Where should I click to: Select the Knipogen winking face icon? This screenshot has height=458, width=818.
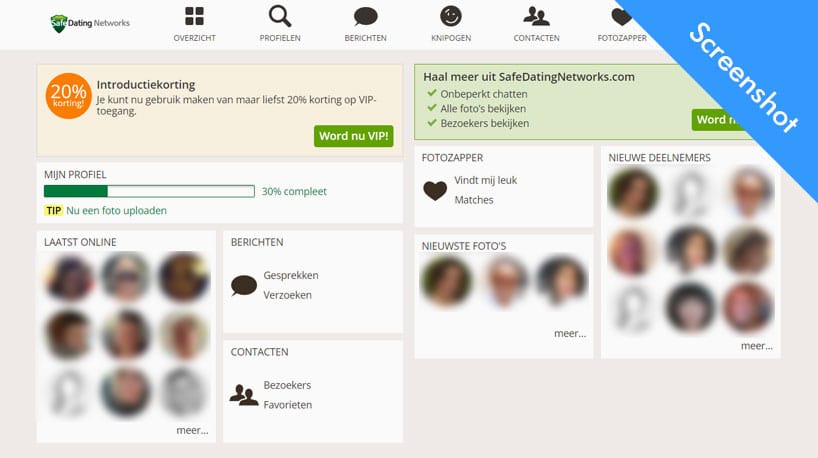pyautogui.click(x=451, y=16)
